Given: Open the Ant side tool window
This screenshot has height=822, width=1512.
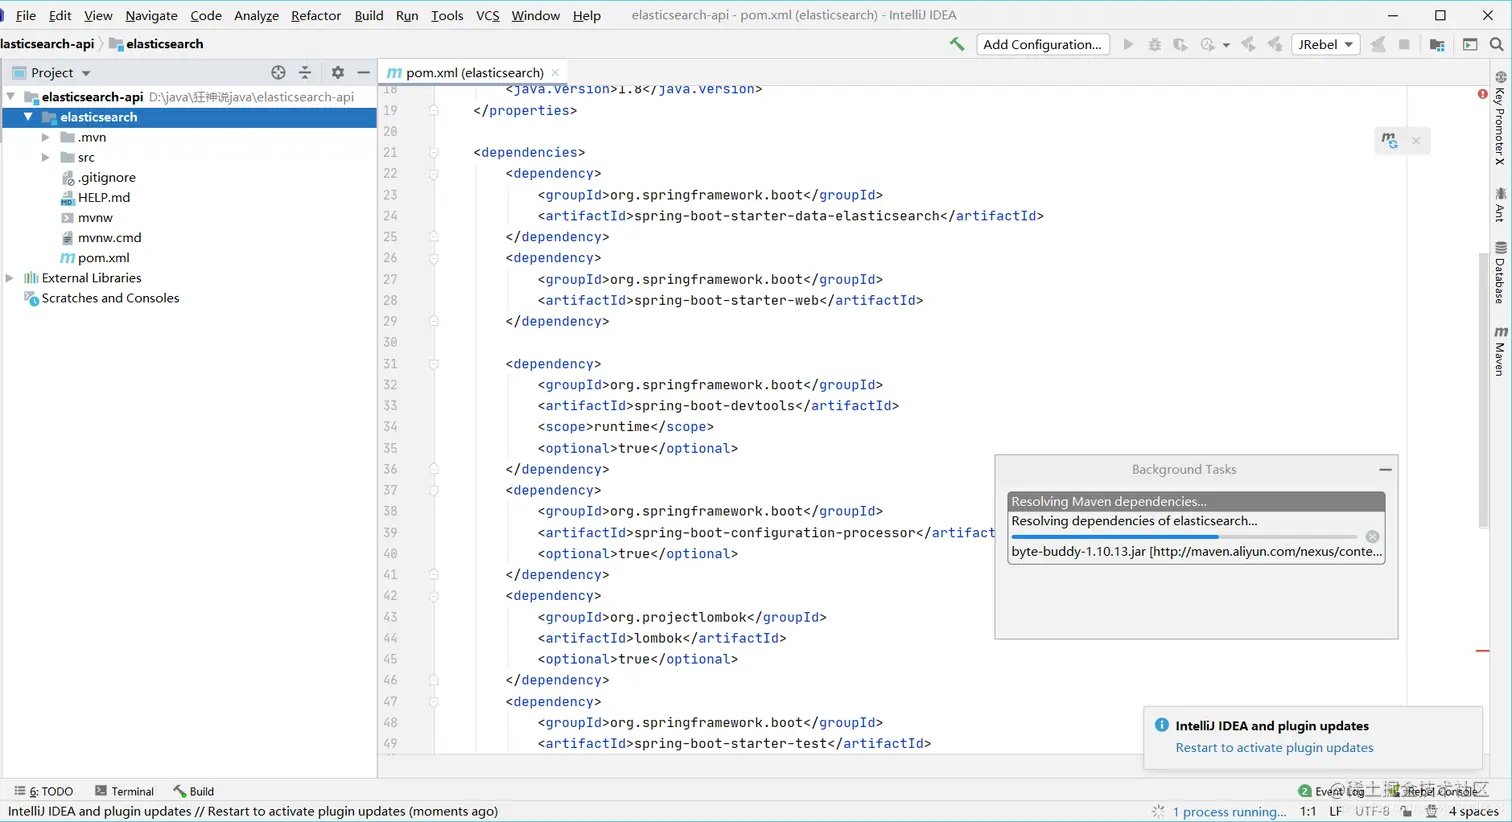Looking at the screenshot, I should coord(1500,204).
